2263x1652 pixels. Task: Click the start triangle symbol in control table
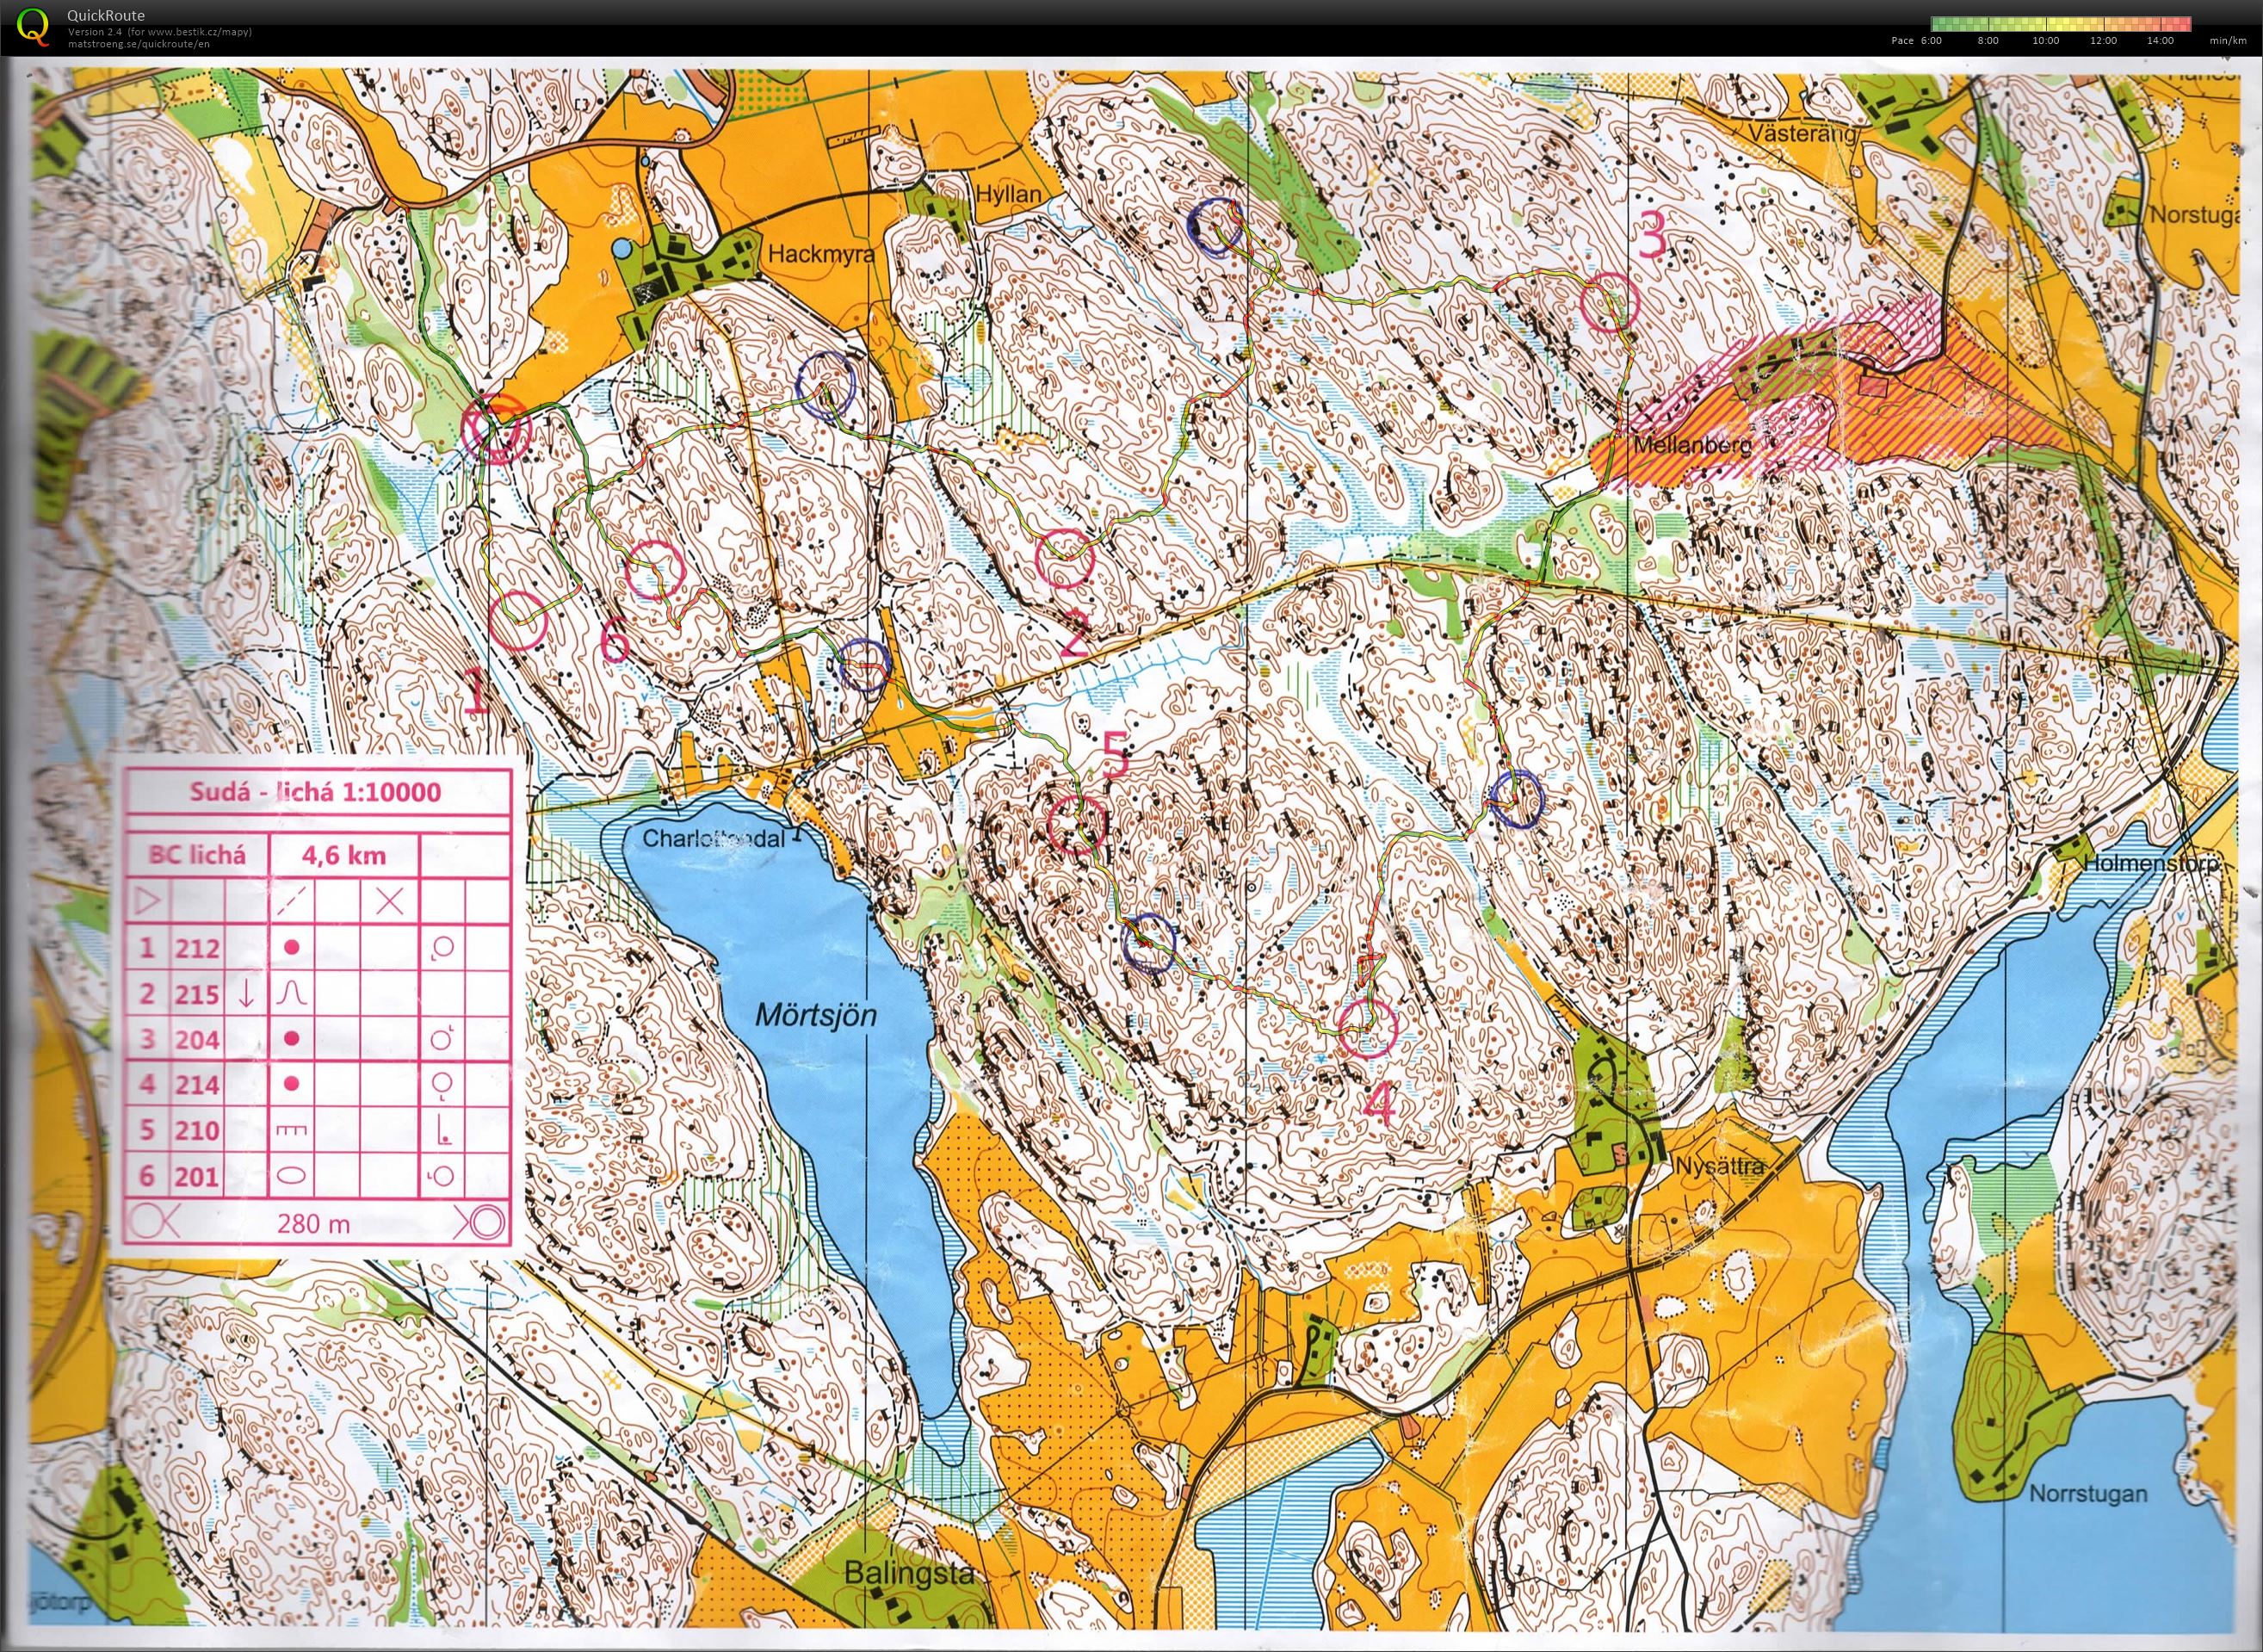[x=146, y=903]
